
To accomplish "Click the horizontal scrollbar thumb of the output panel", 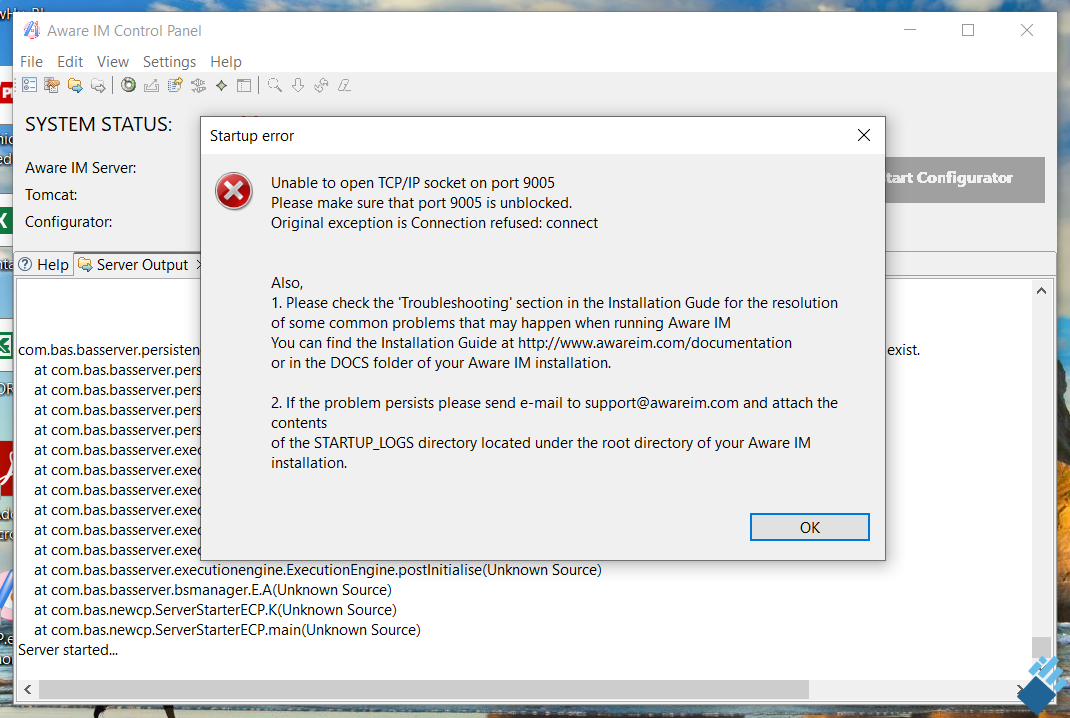I will (x=423, y=689).
